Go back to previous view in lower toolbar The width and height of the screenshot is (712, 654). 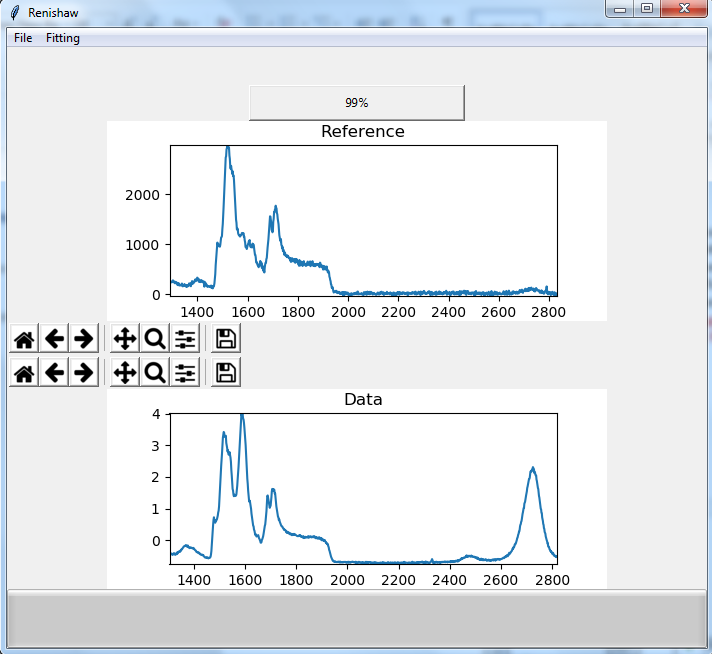54,372
